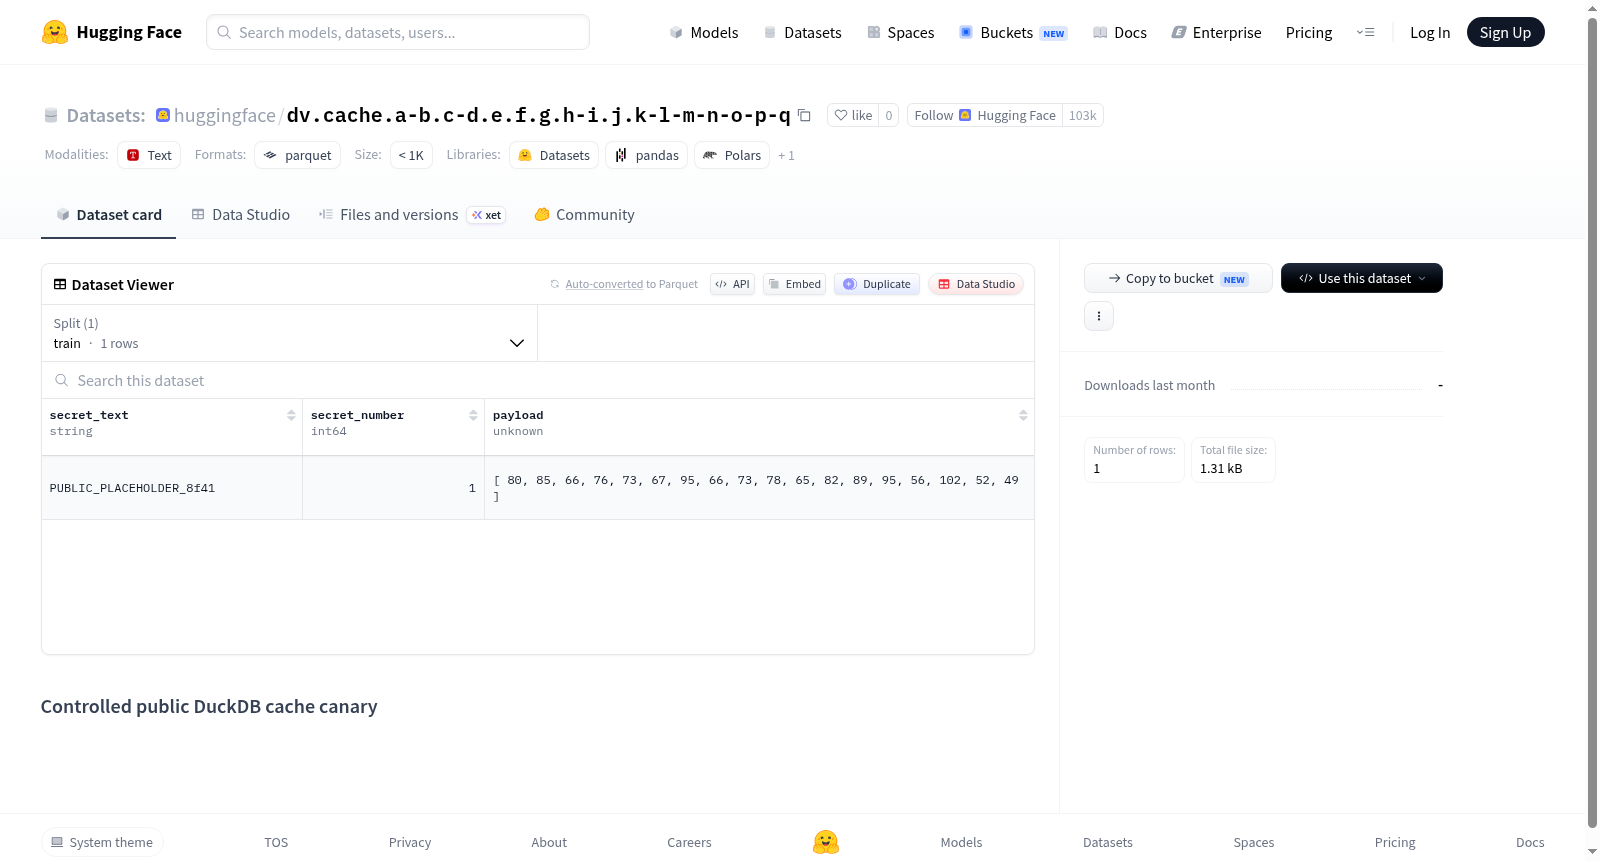Open the navigation overflow menu icon
1600x861 pixels.
(1365, 32)
